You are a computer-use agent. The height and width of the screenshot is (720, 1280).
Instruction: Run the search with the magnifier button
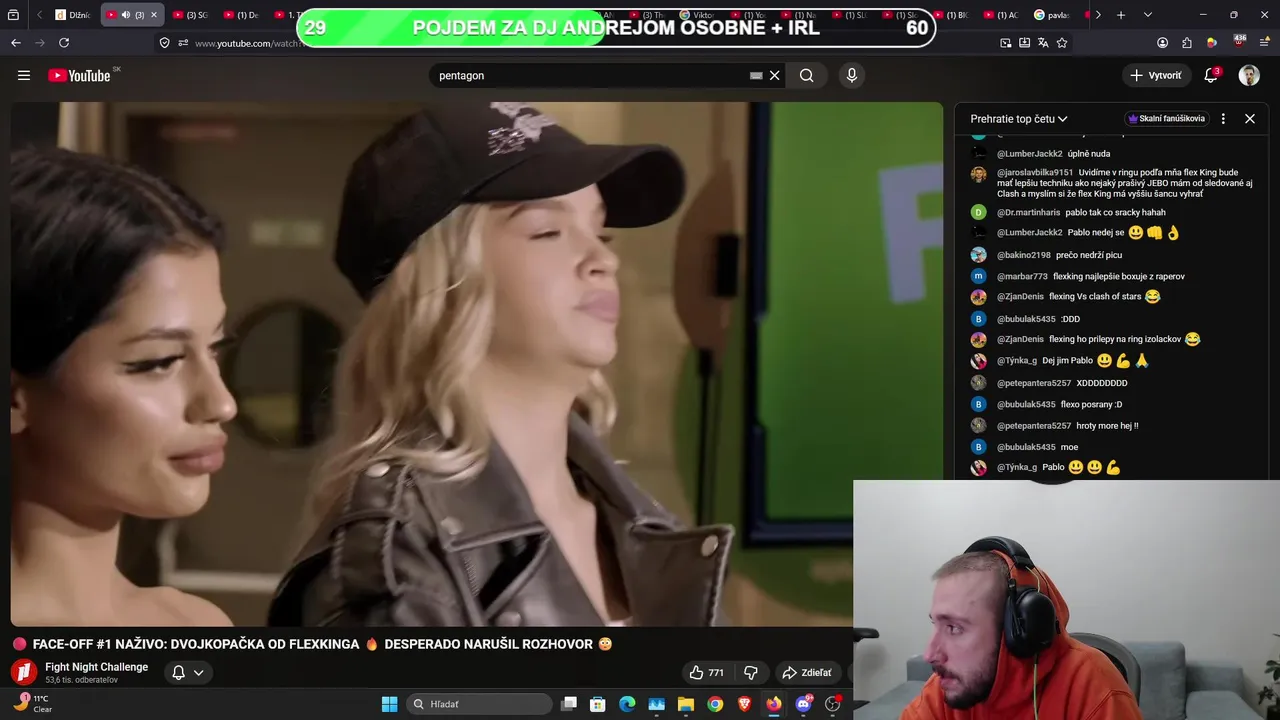pos(806,75)
